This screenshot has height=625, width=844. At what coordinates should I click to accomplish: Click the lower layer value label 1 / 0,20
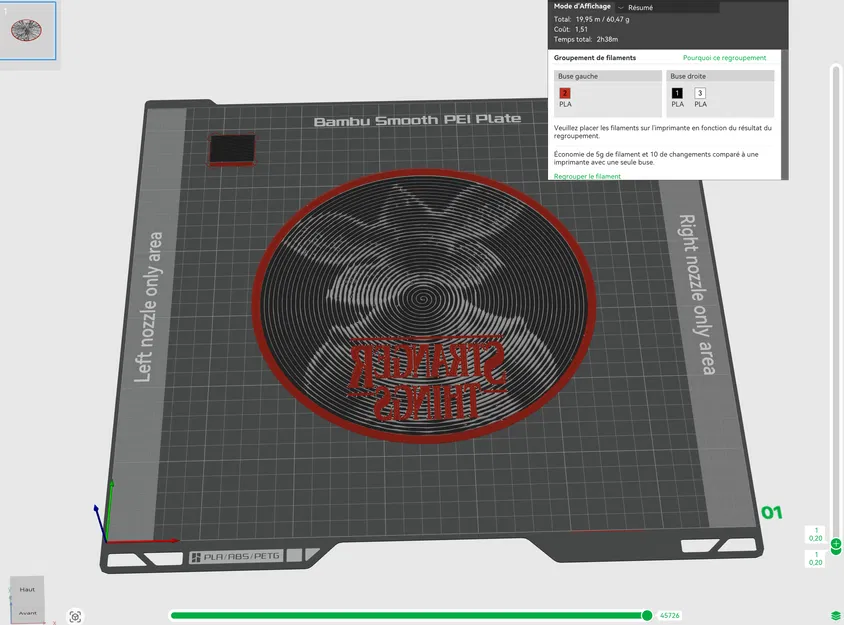coord(815,558)
